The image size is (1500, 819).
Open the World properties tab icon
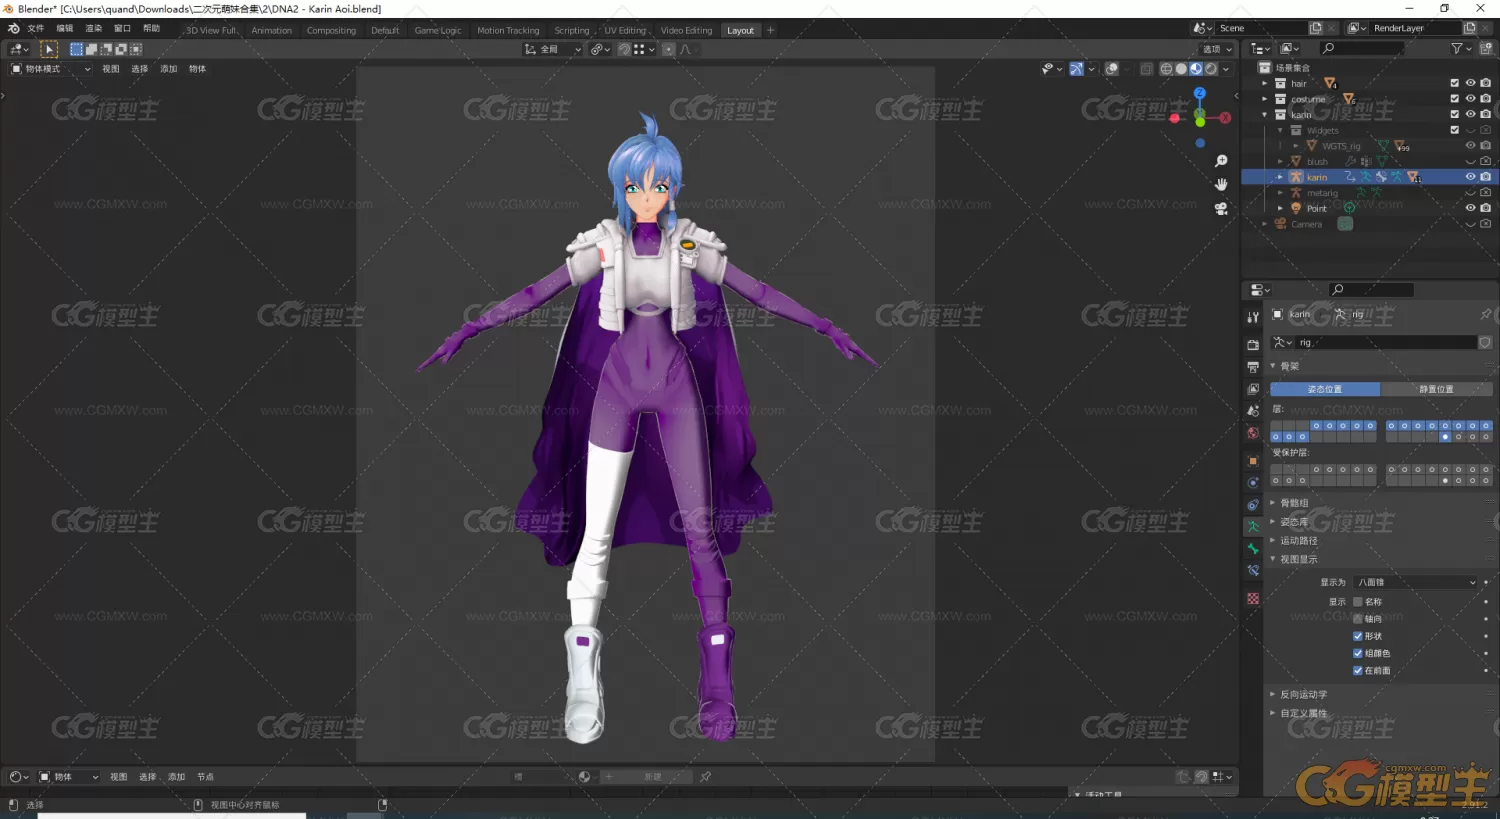(1253, 433)
